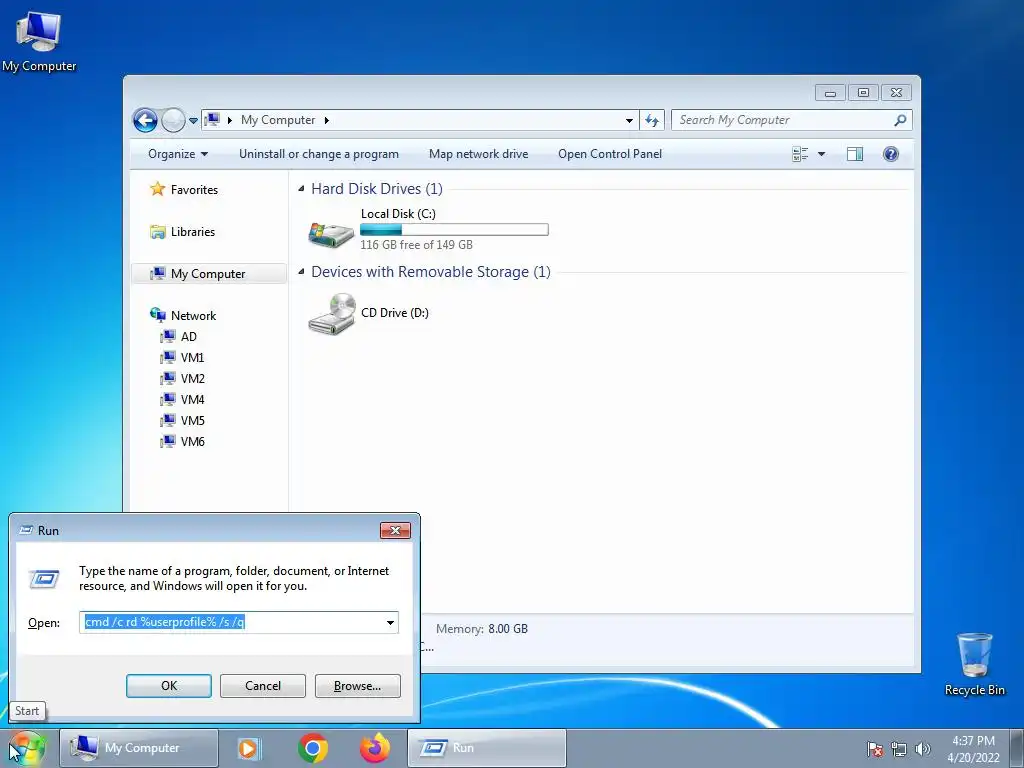Click Open Control Panel
The width and height of the screenshot is (1024, 768).
610,154
